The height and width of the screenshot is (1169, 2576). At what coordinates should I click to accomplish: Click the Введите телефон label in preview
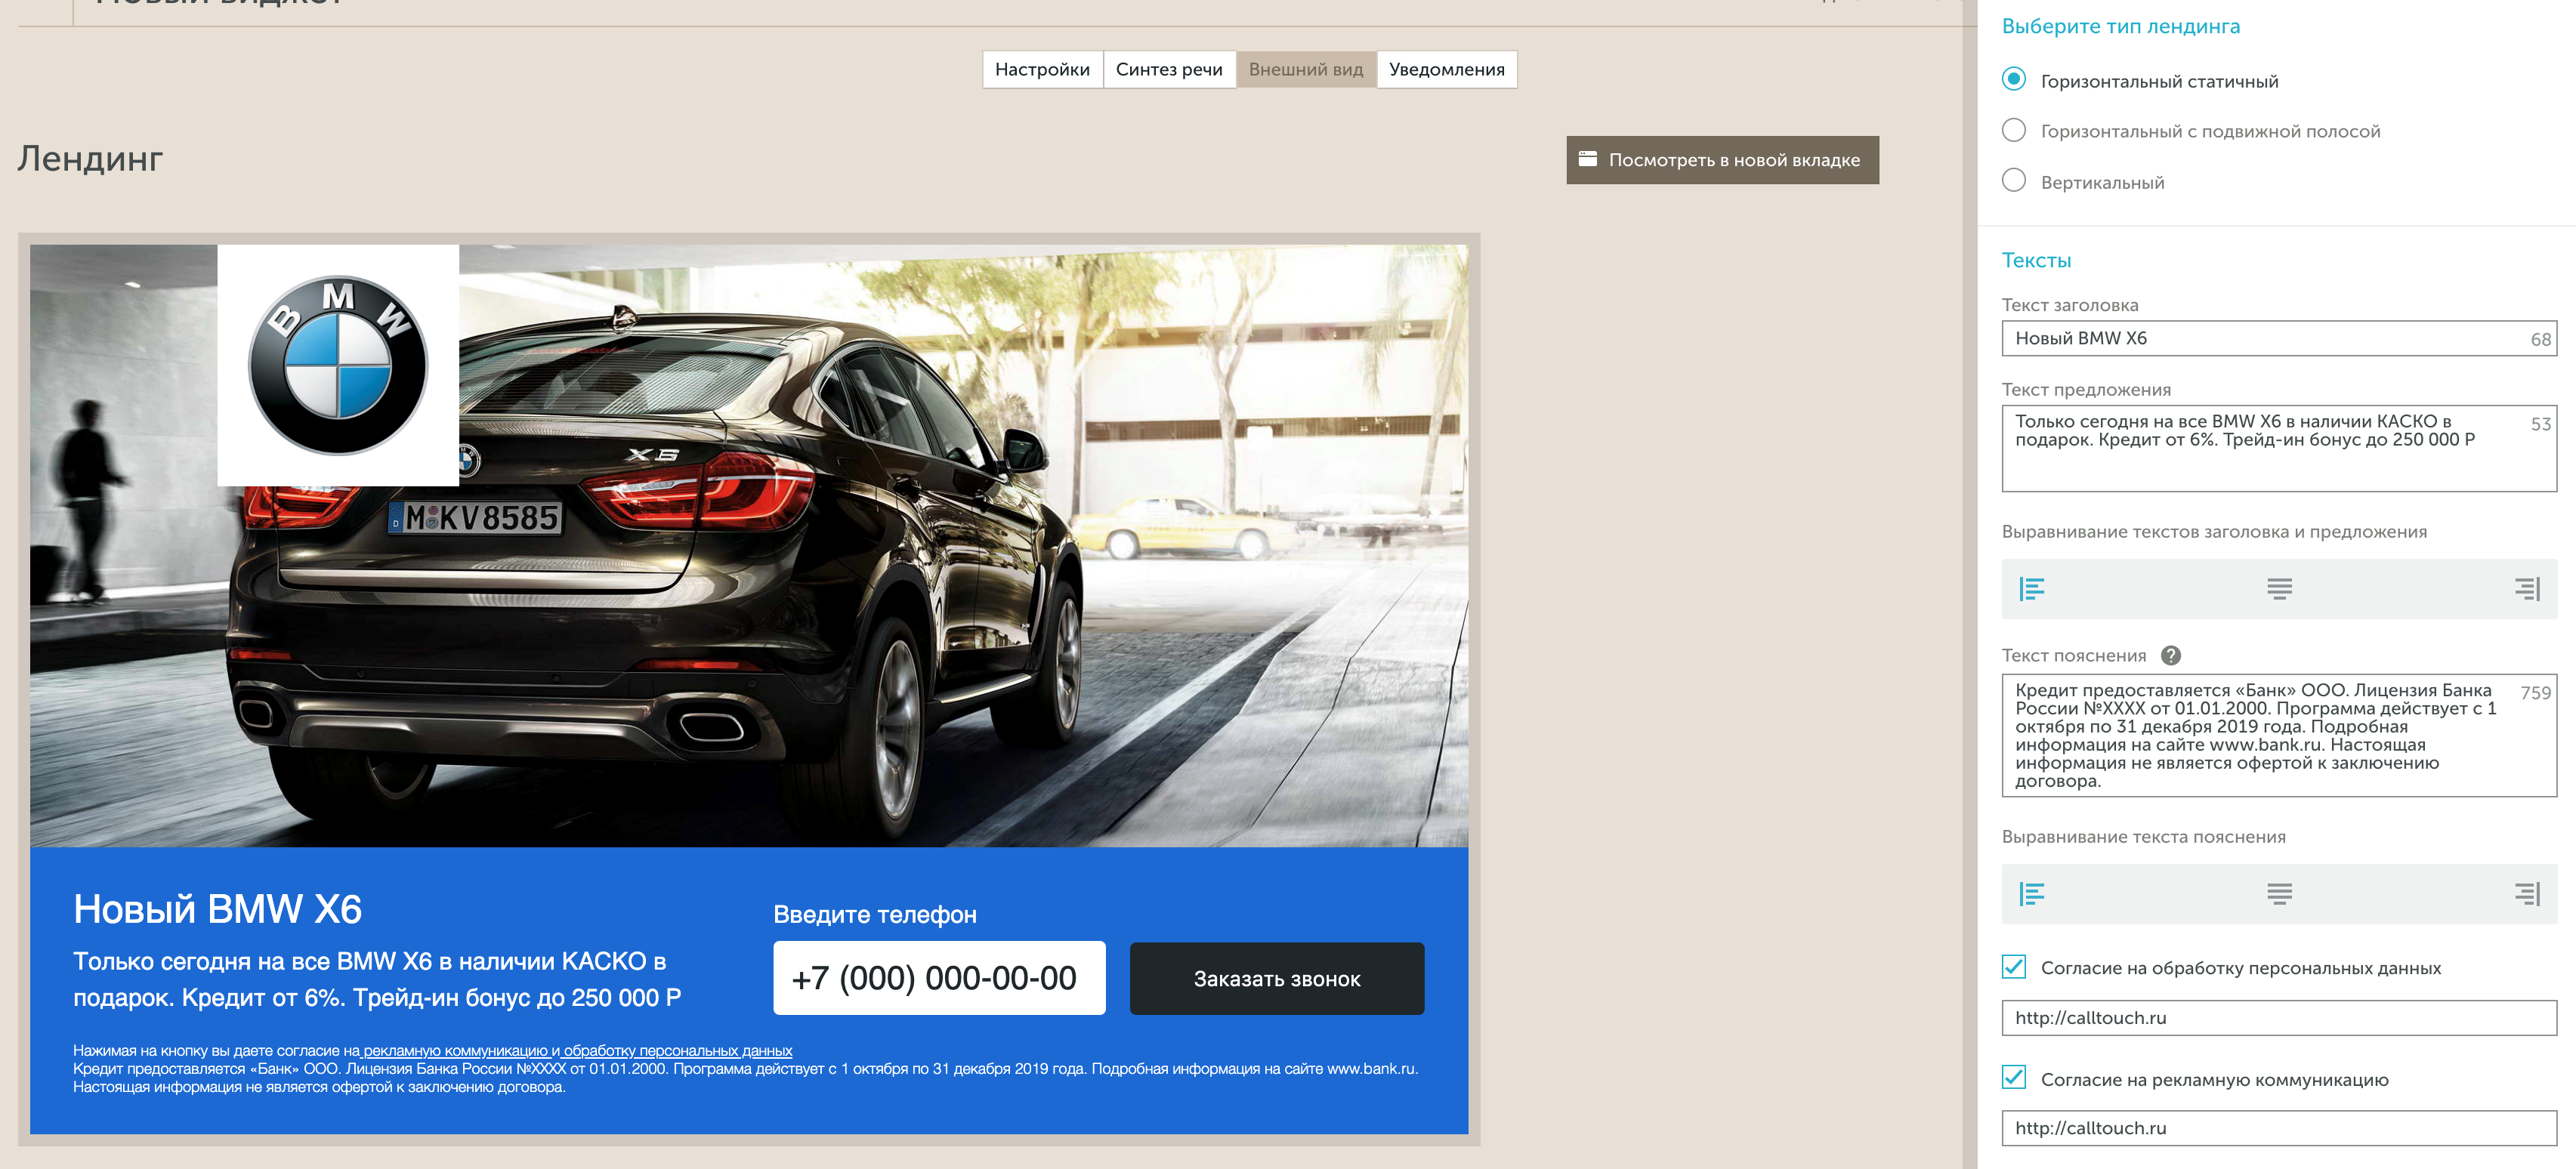[x=875, y=914]
